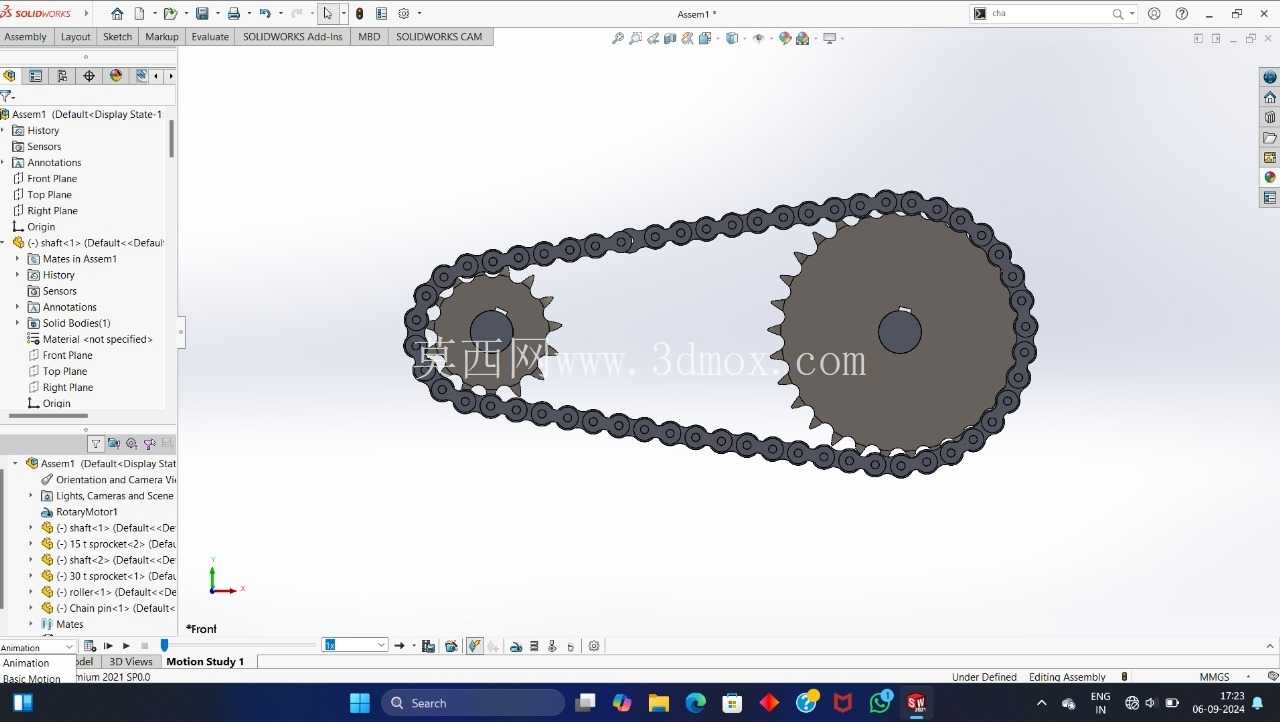Viewport: 1280px width, 722px height.
Task: Open the MBD ribbon tab
Action: coord(369,37)
